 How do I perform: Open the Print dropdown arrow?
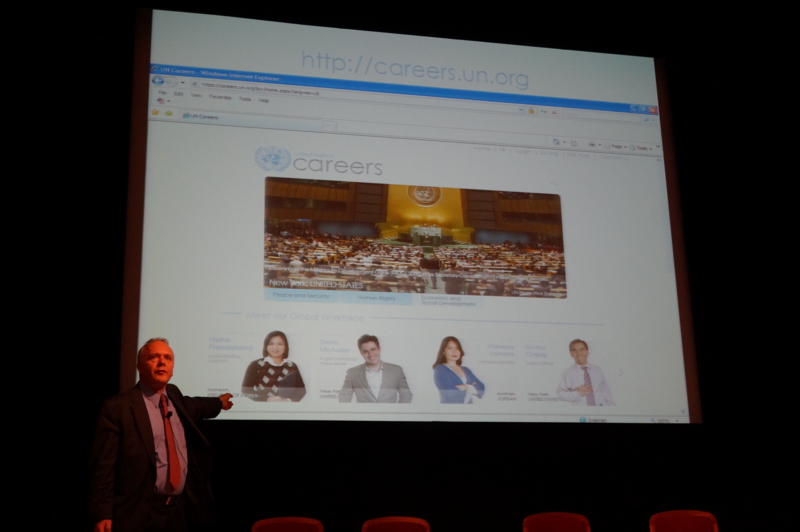[x=599, y=145]
